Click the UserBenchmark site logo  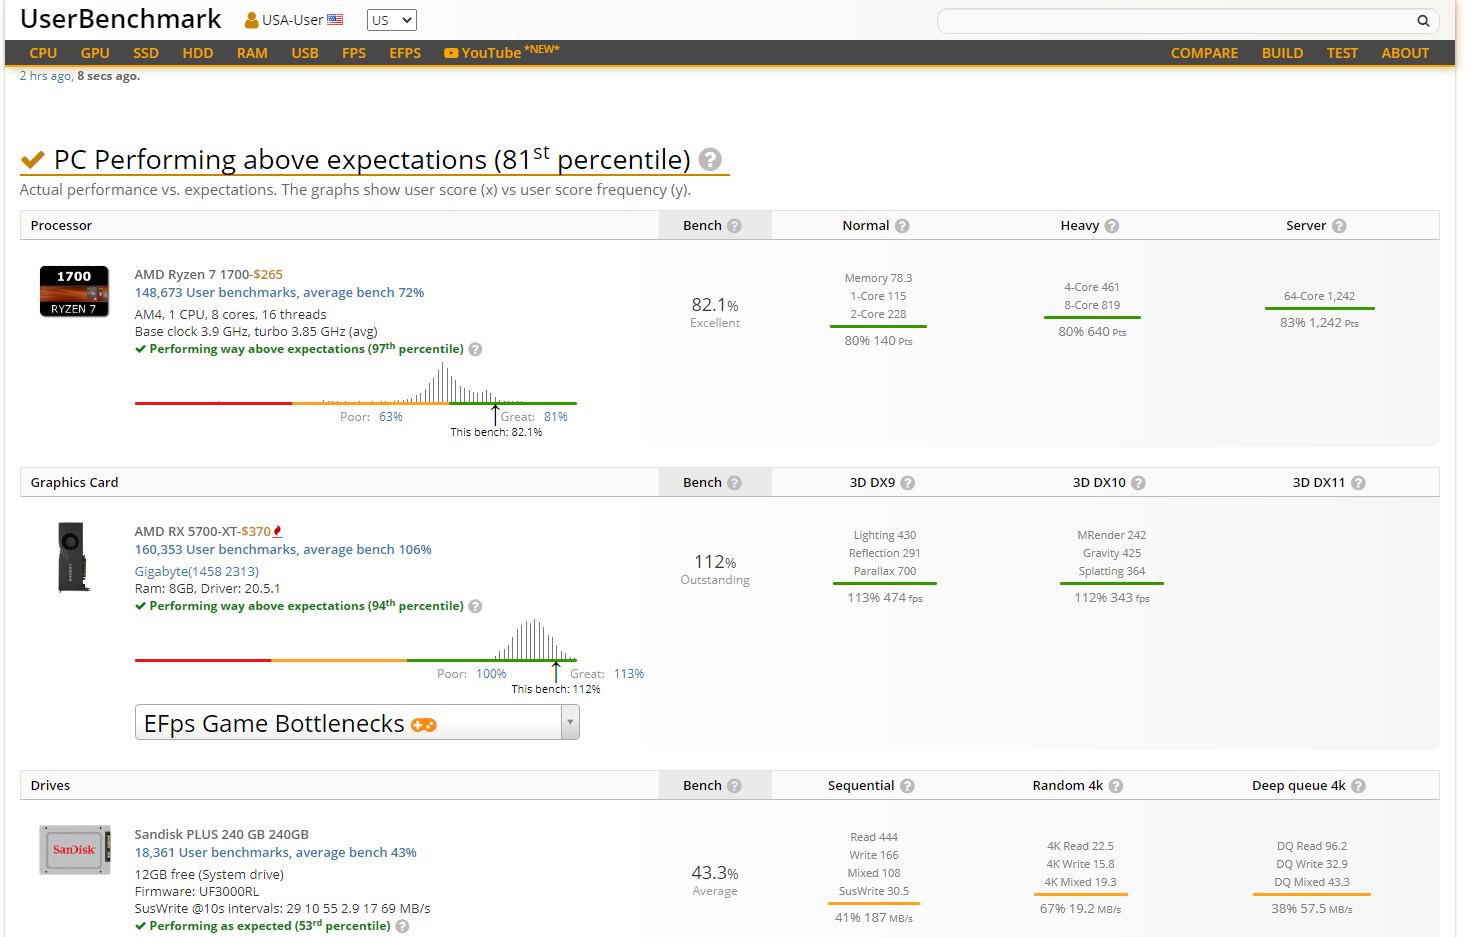click(x=121, y=19)
